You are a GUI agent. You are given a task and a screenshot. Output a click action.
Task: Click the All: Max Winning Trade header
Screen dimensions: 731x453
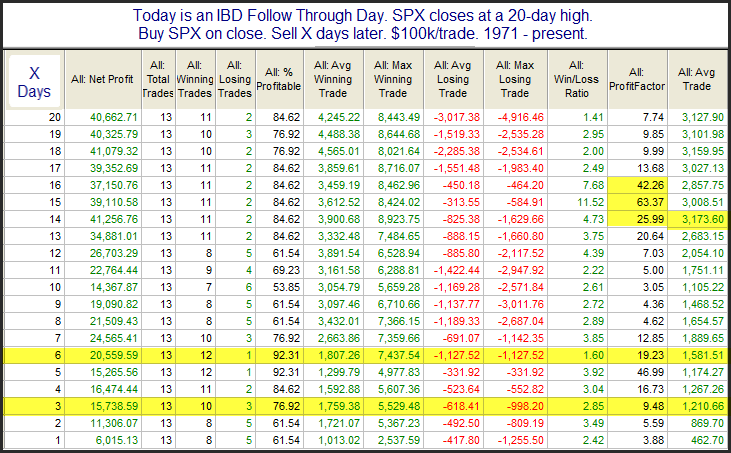coord(393,80)
